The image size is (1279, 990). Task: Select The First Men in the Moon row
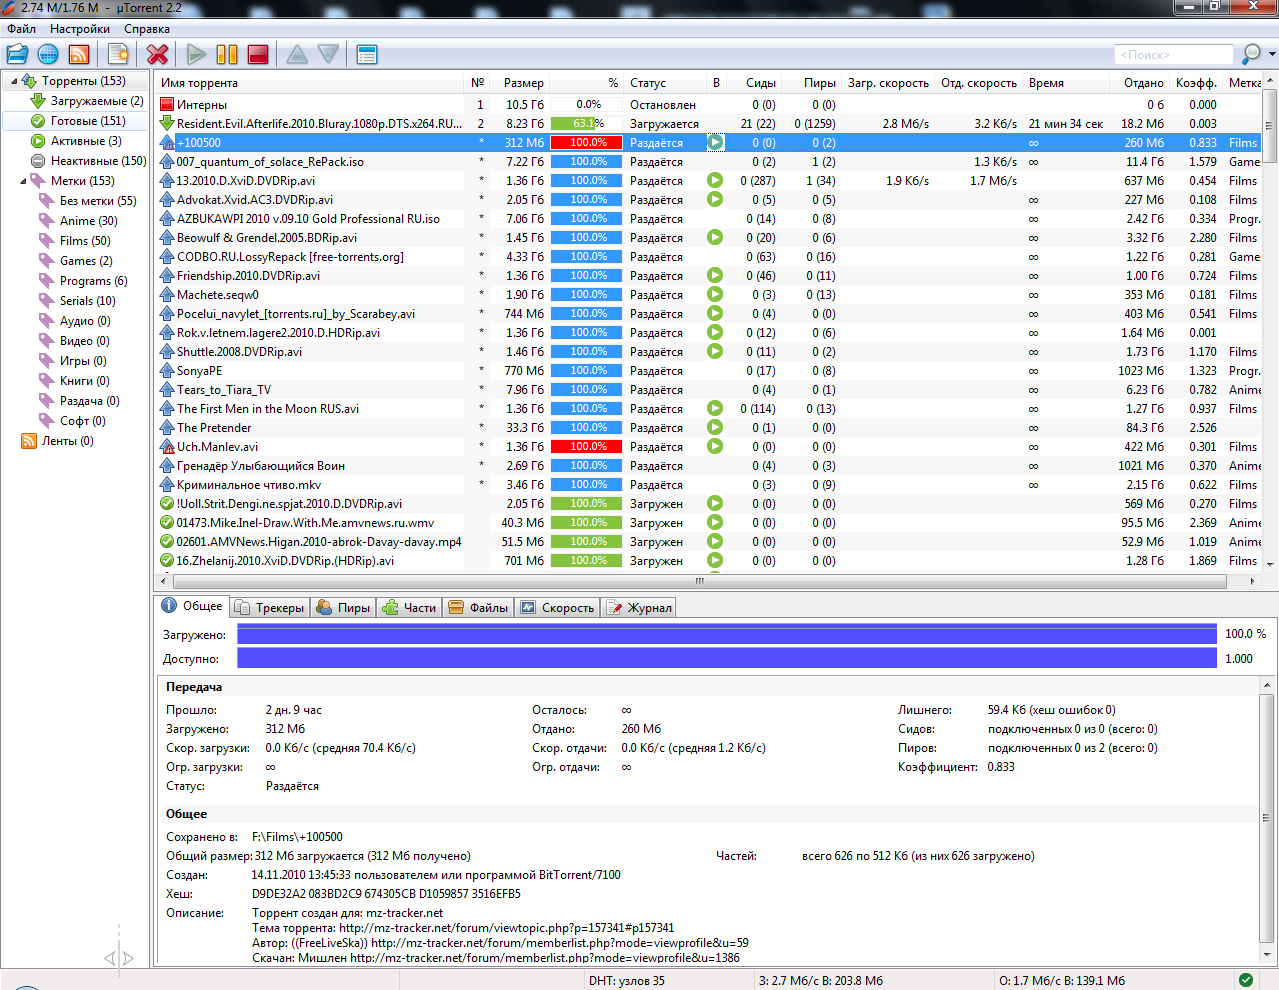(x=709, y=409)
